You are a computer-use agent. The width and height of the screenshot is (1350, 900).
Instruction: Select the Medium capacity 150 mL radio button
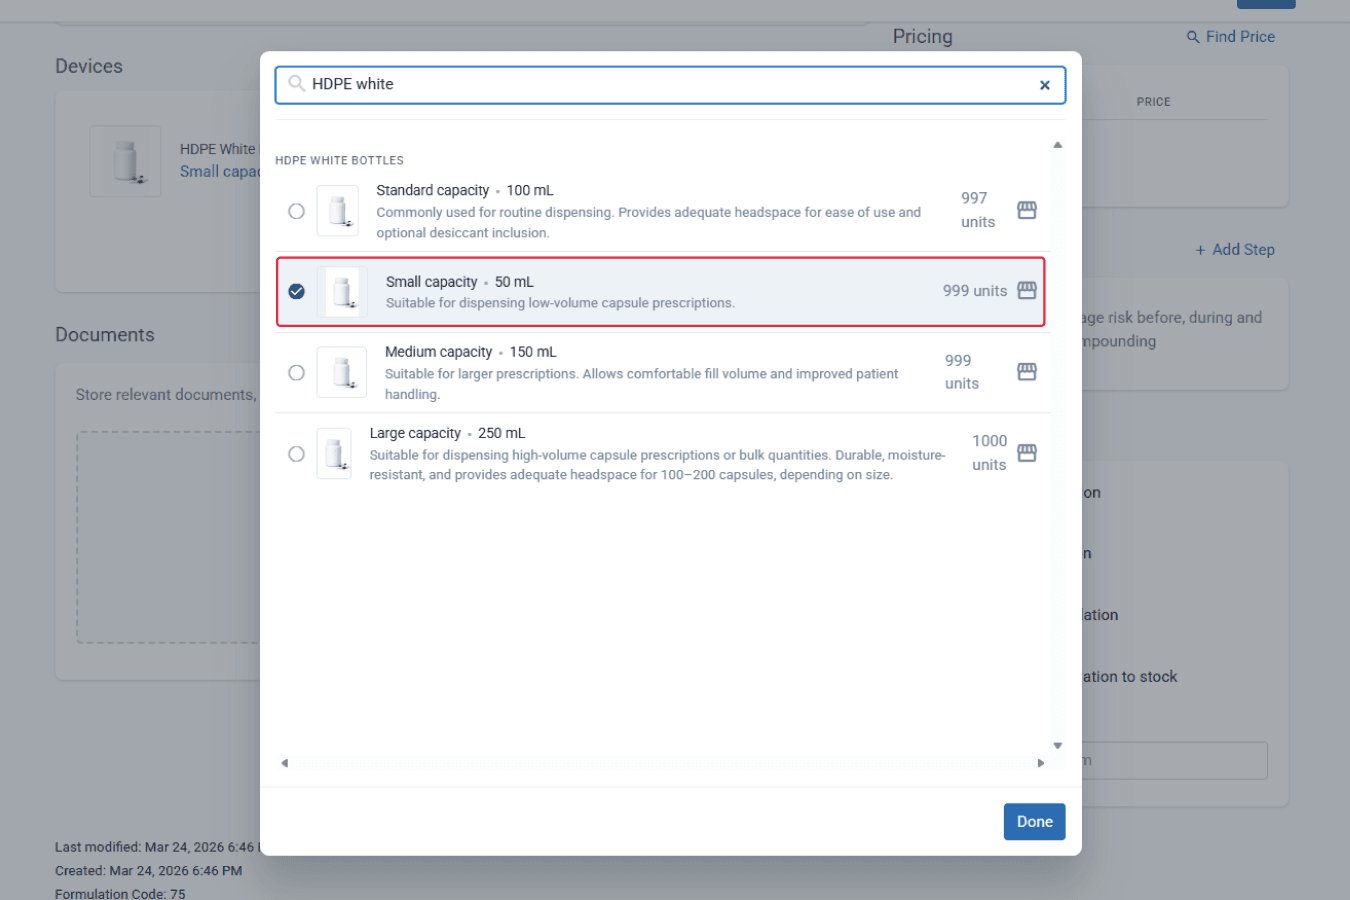coord(296,373)
